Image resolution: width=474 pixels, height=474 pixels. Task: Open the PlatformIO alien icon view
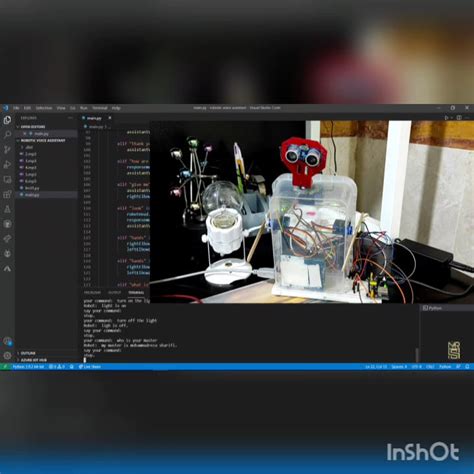[7, 254]
